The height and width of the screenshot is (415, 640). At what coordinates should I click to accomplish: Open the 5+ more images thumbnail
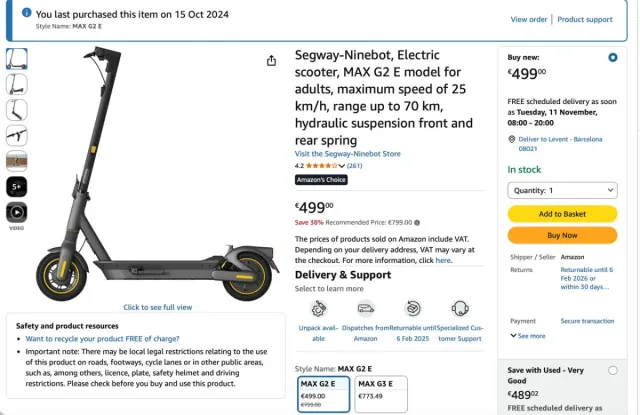tap(17, 186)
